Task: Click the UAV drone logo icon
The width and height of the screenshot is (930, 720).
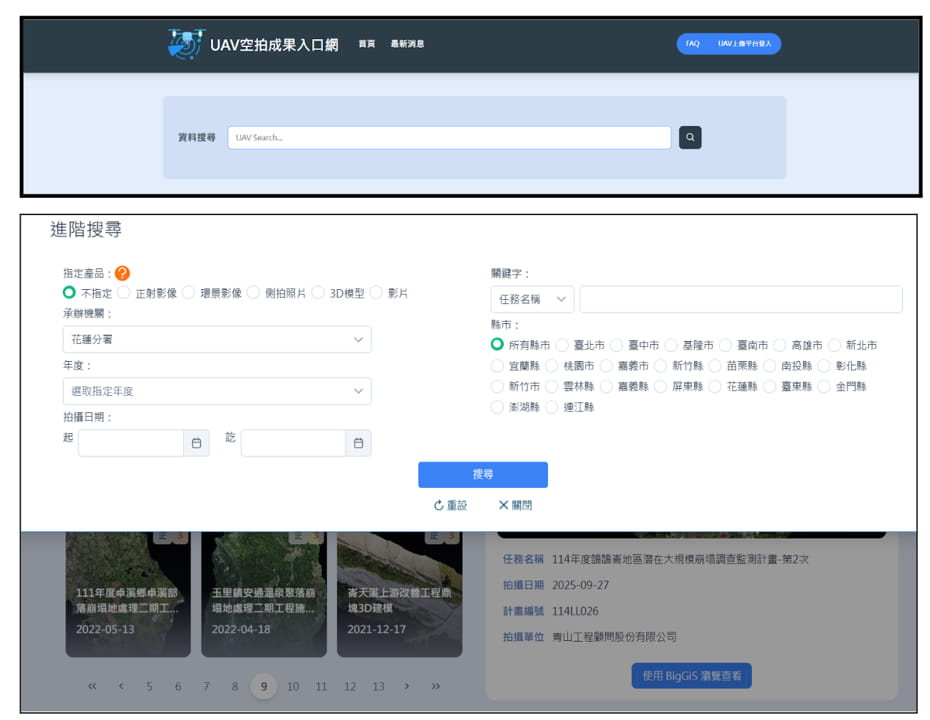Action: (x=185, y=44)
